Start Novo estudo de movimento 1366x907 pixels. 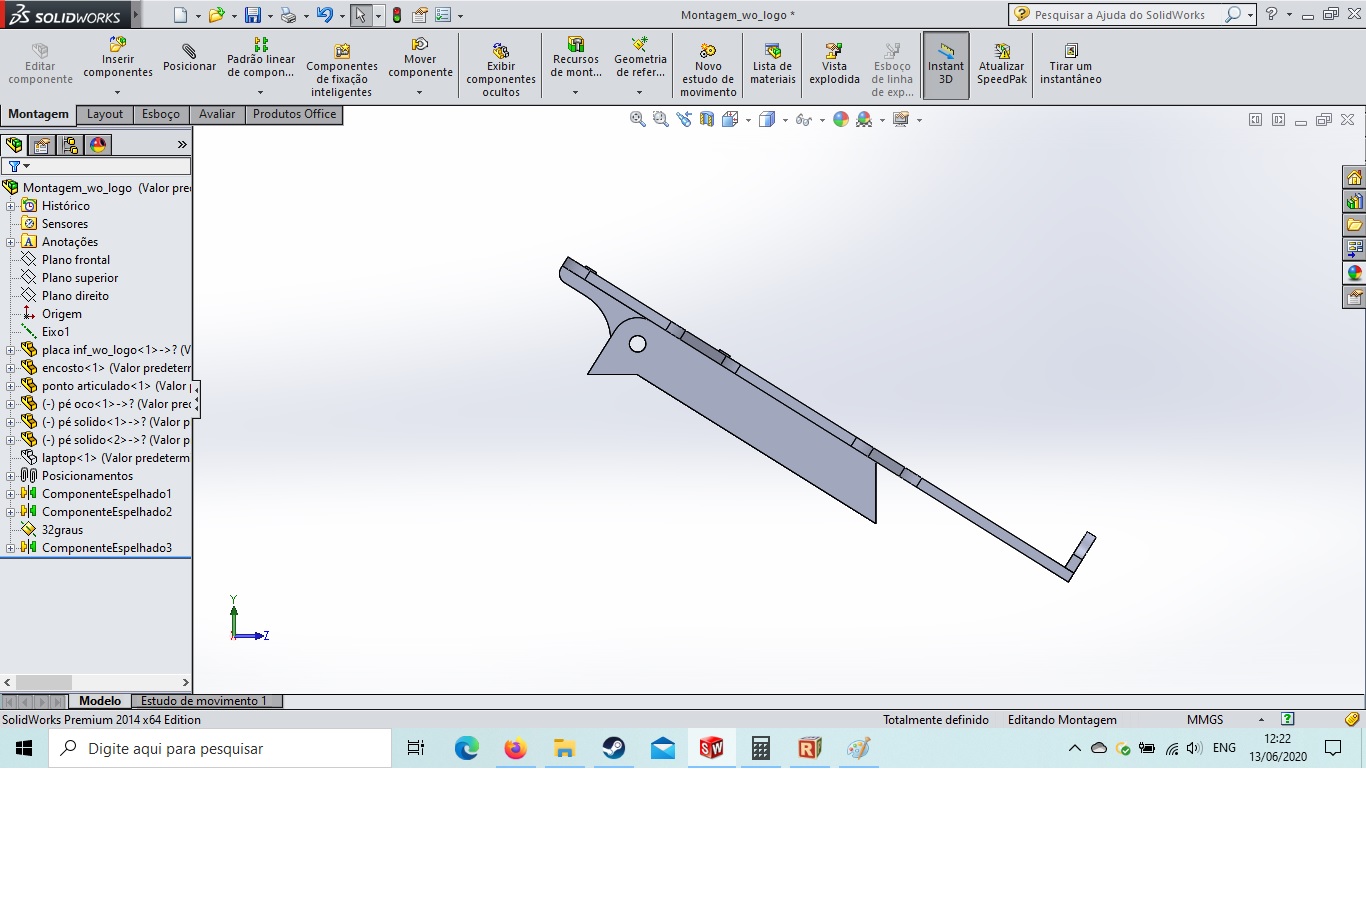tap(708, 70)
